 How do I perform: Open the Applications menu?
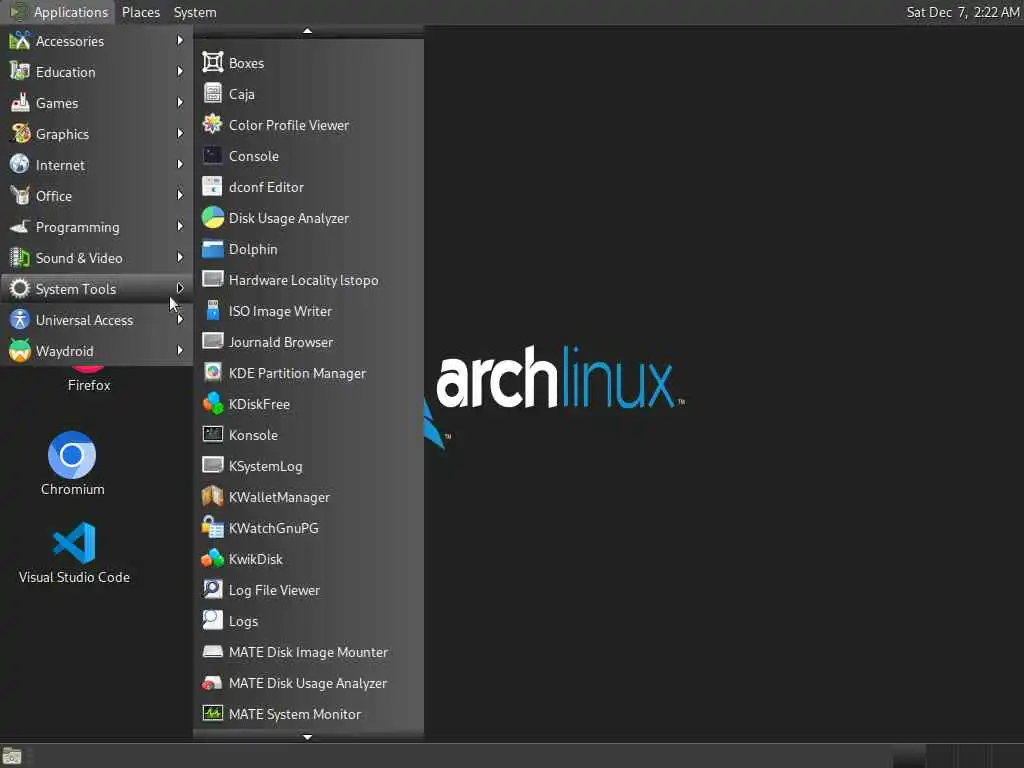point(59,12)
